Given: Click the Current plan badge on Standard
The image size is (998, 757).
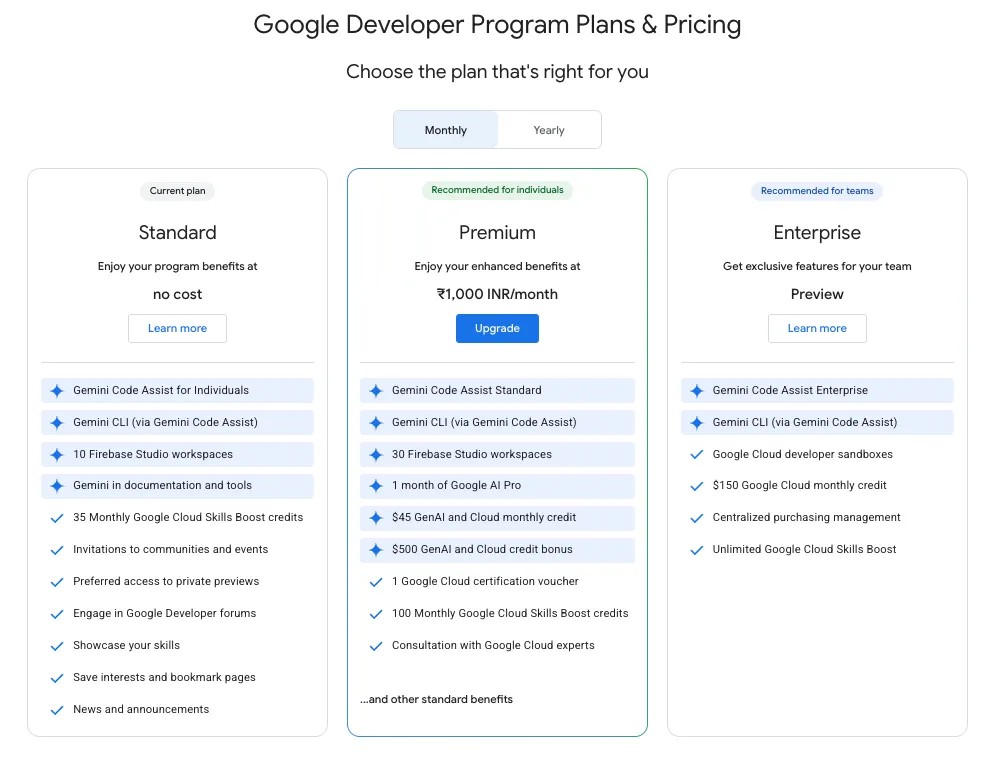Looking at the screenshot, I should pos(177,191).
